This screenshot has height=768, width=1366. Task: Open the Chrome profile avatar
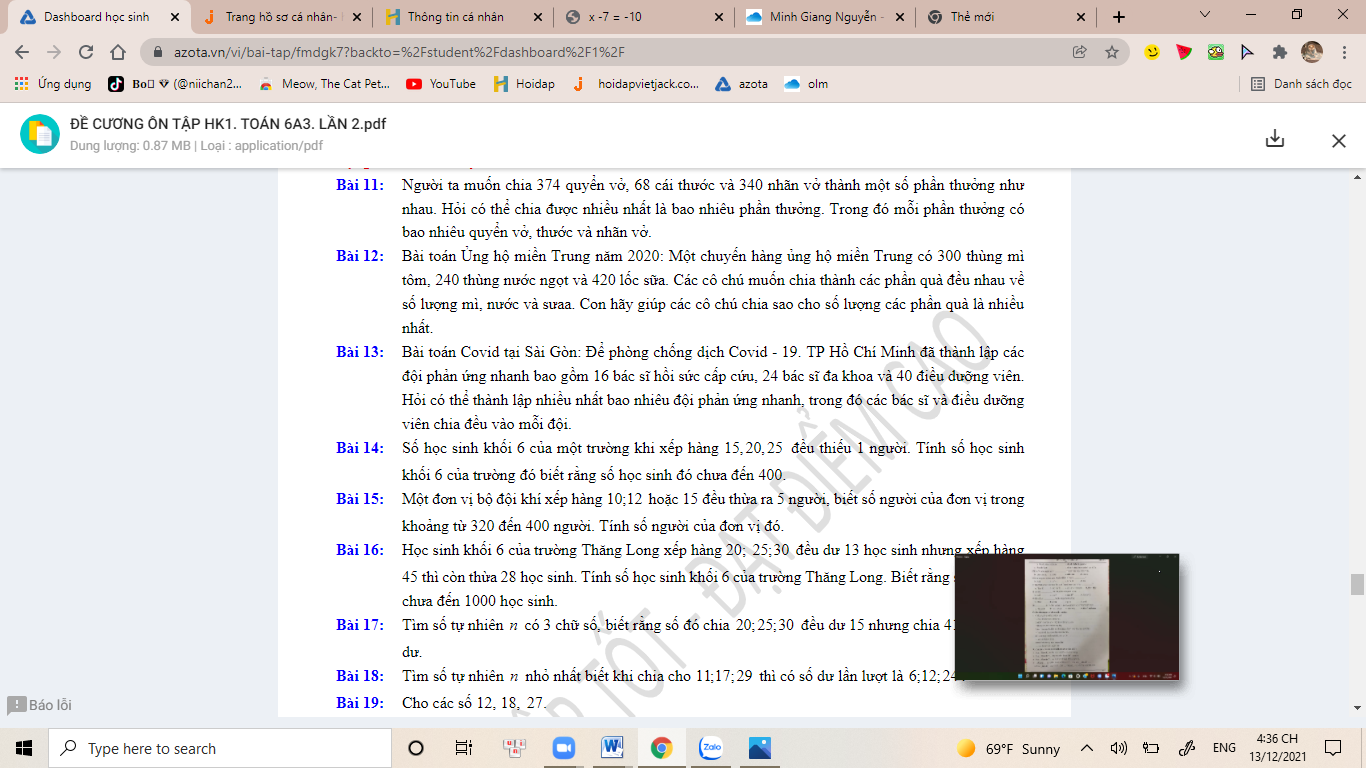pyautogui.click(x=1312, y=52)
